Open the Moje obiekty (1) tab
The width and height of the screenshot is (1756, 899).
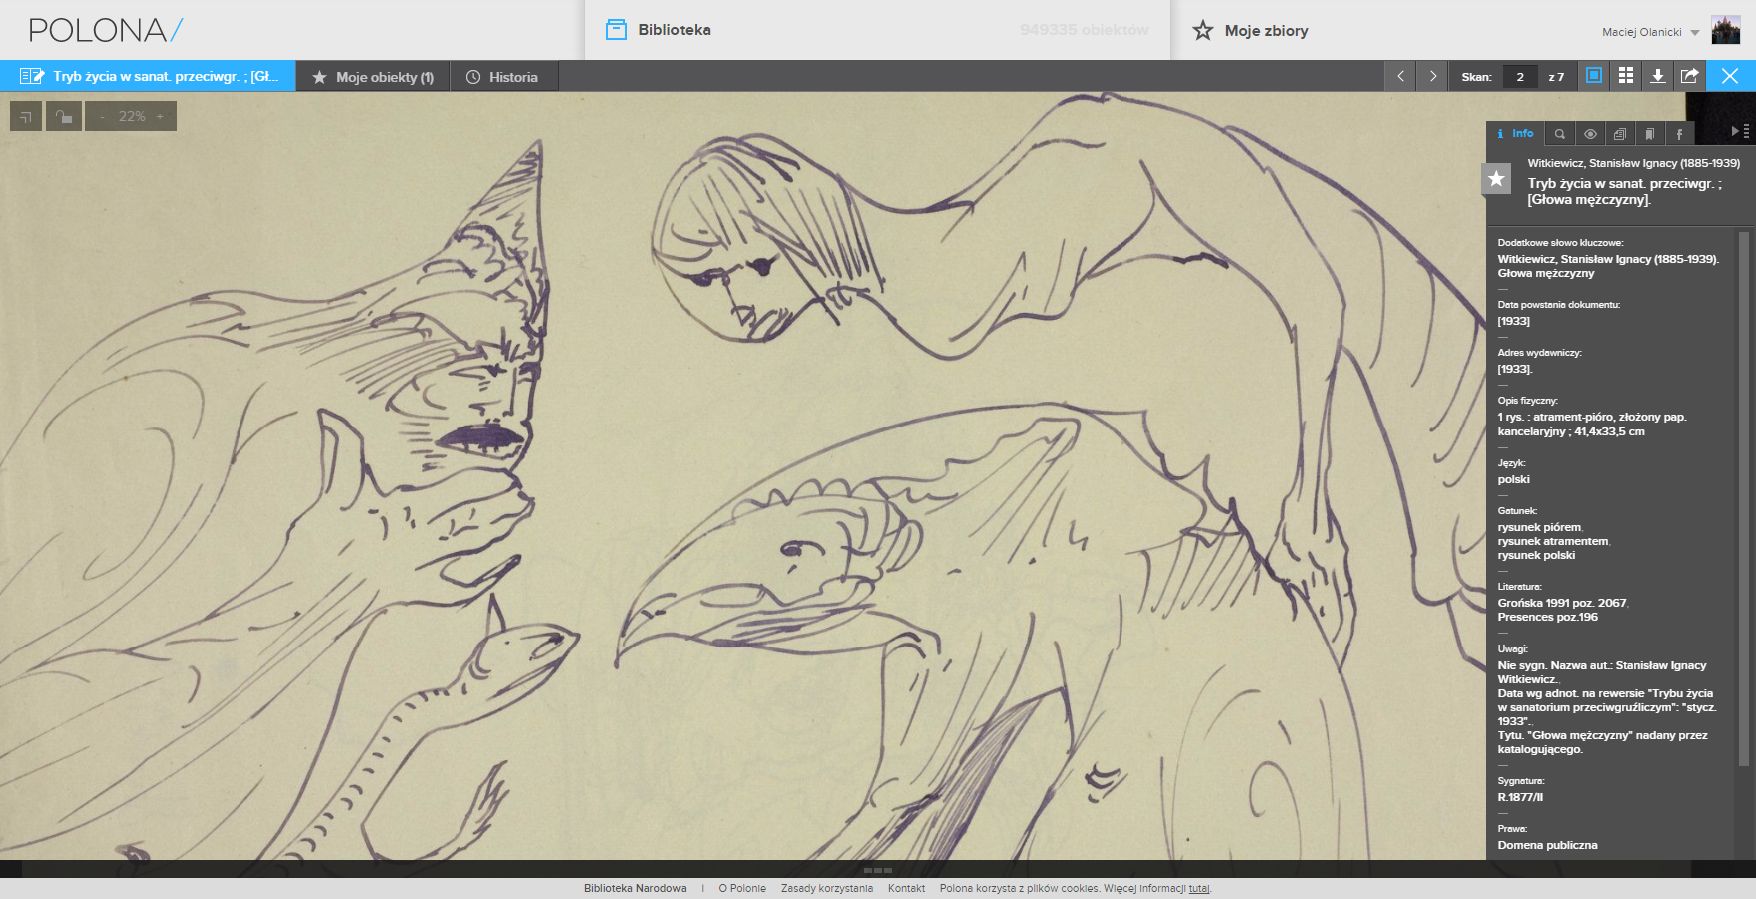point(373,77)
